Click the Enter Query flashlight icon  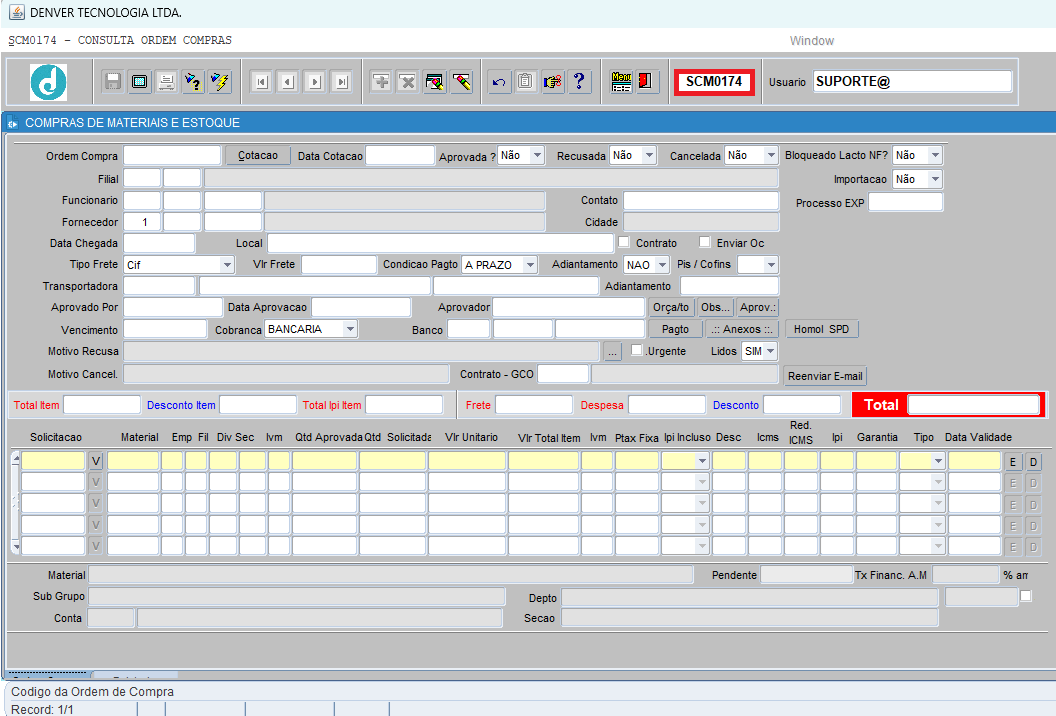(193, 82)
